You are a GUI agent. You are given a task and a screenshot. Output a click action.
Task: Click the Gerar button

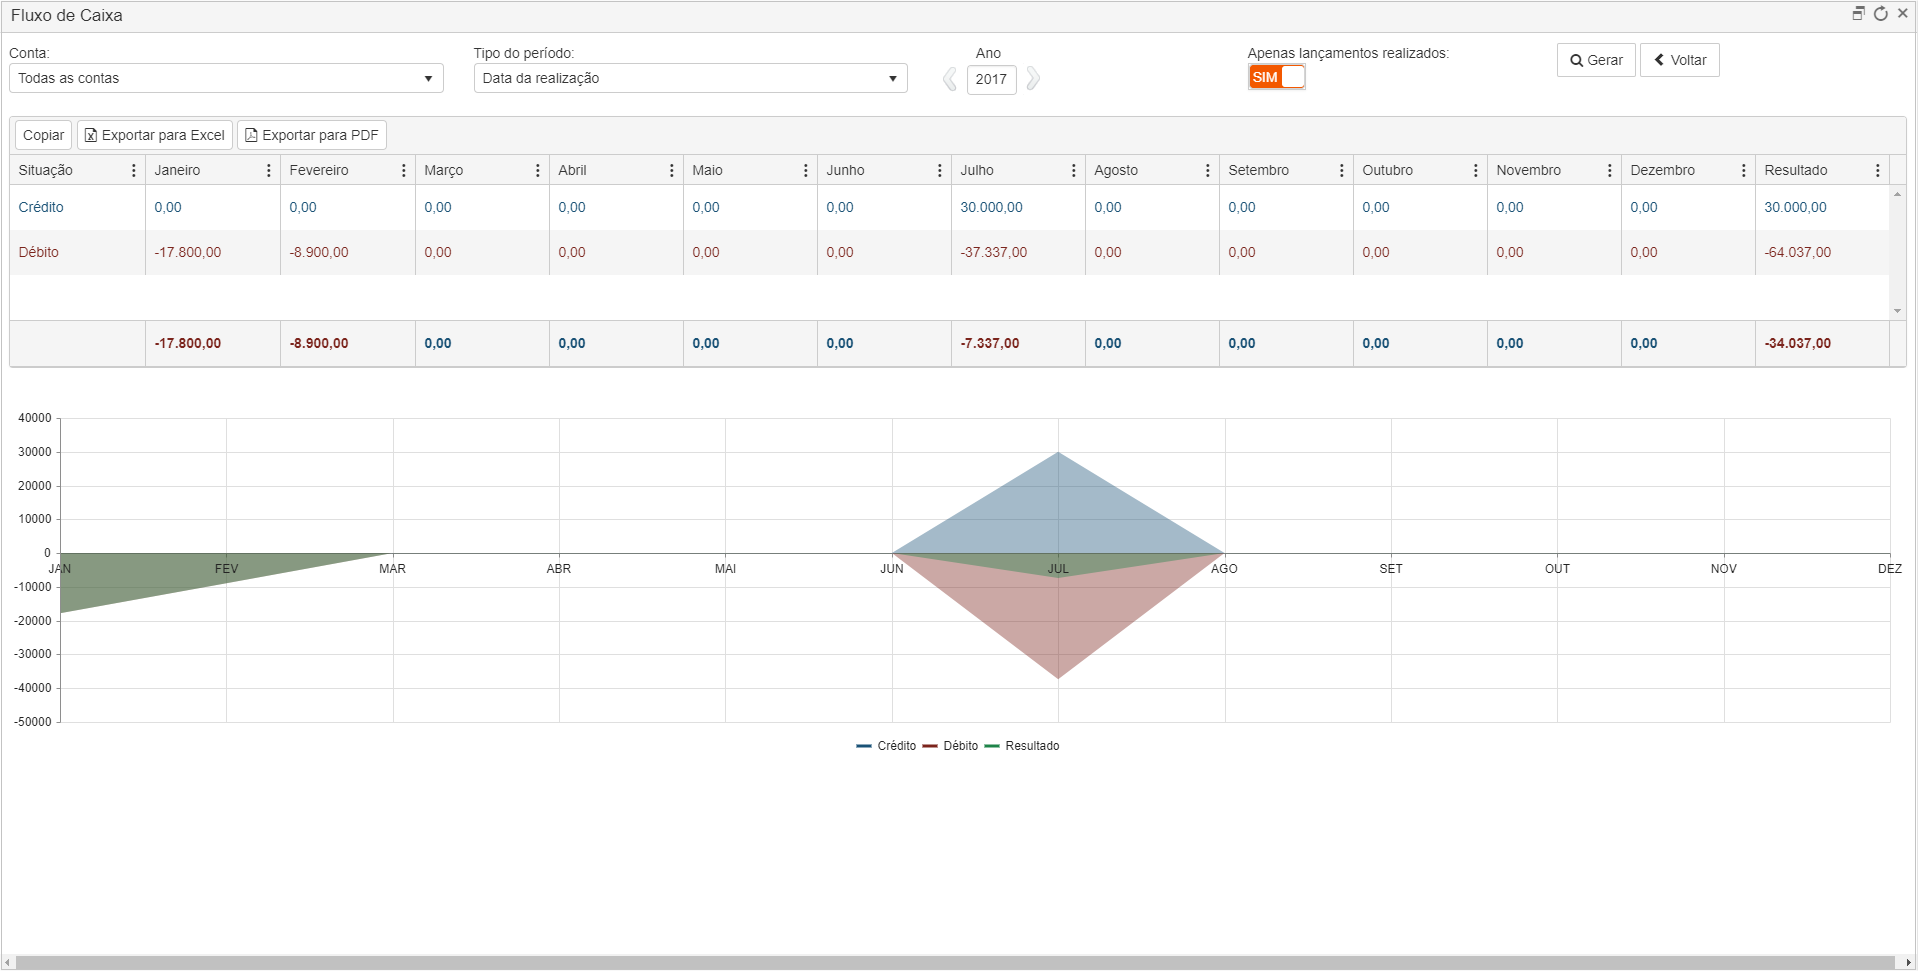click(x=1596, y=60)
